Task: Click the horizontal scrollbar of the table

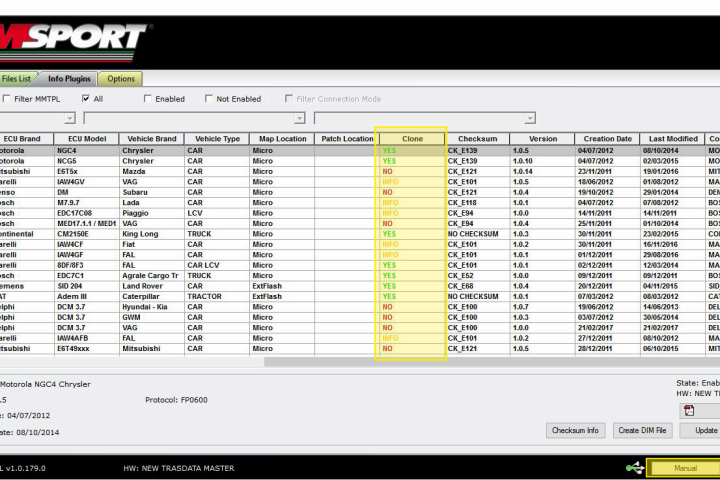Action: [x=491, y=362]
